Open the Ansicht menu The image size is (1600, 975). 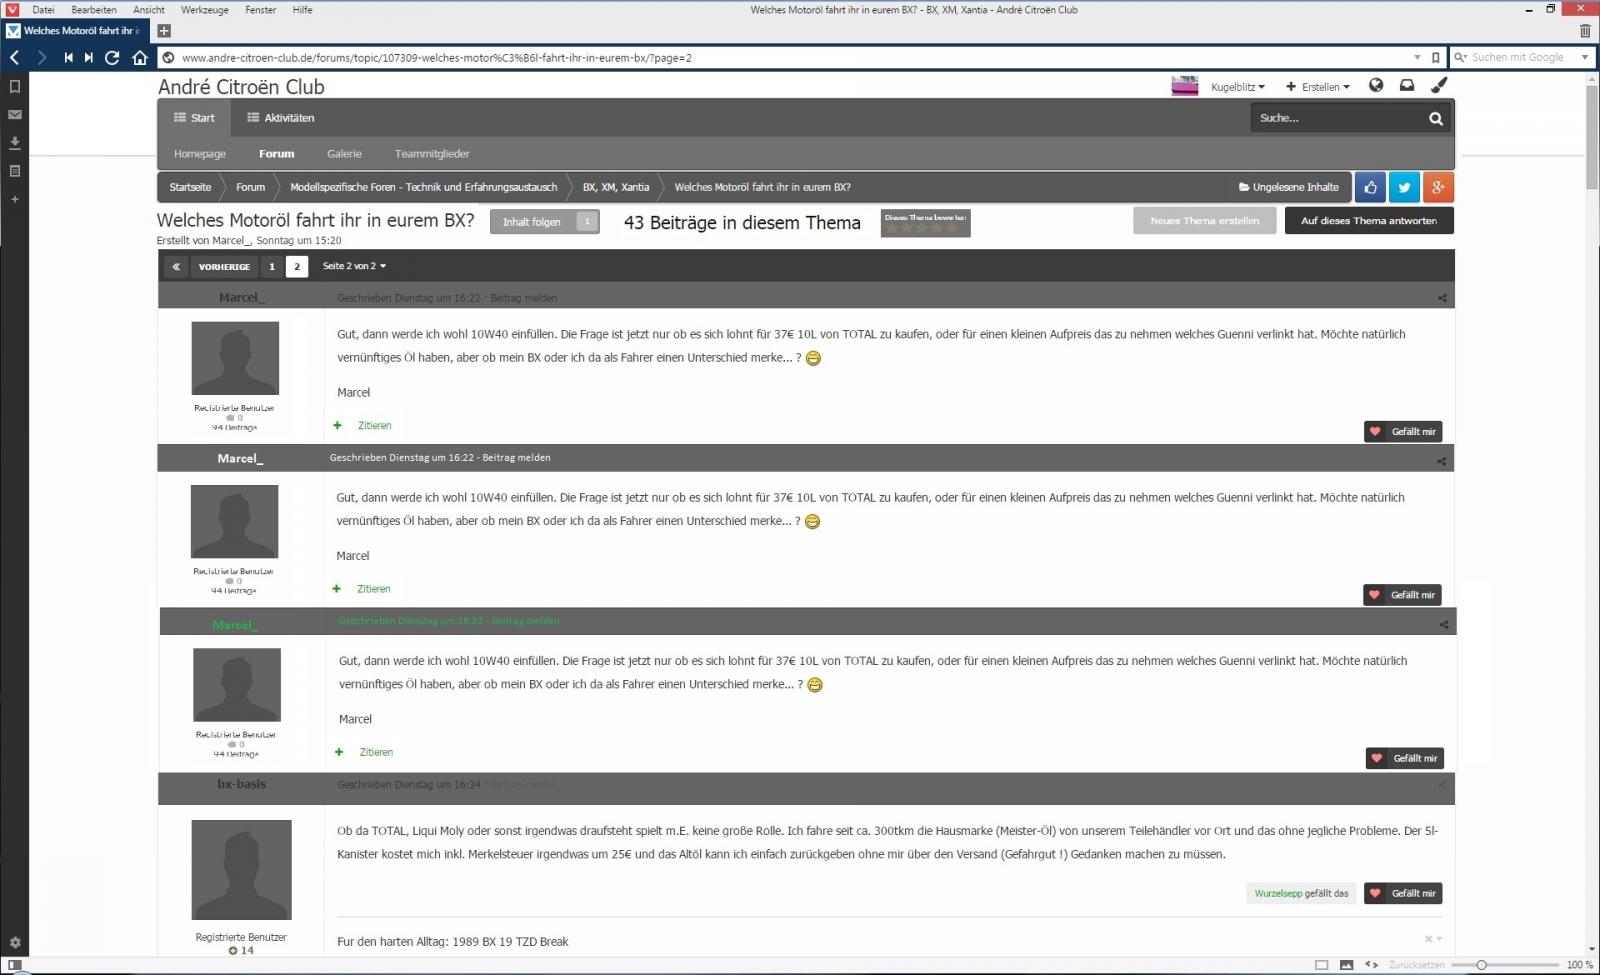click(149, 10)
